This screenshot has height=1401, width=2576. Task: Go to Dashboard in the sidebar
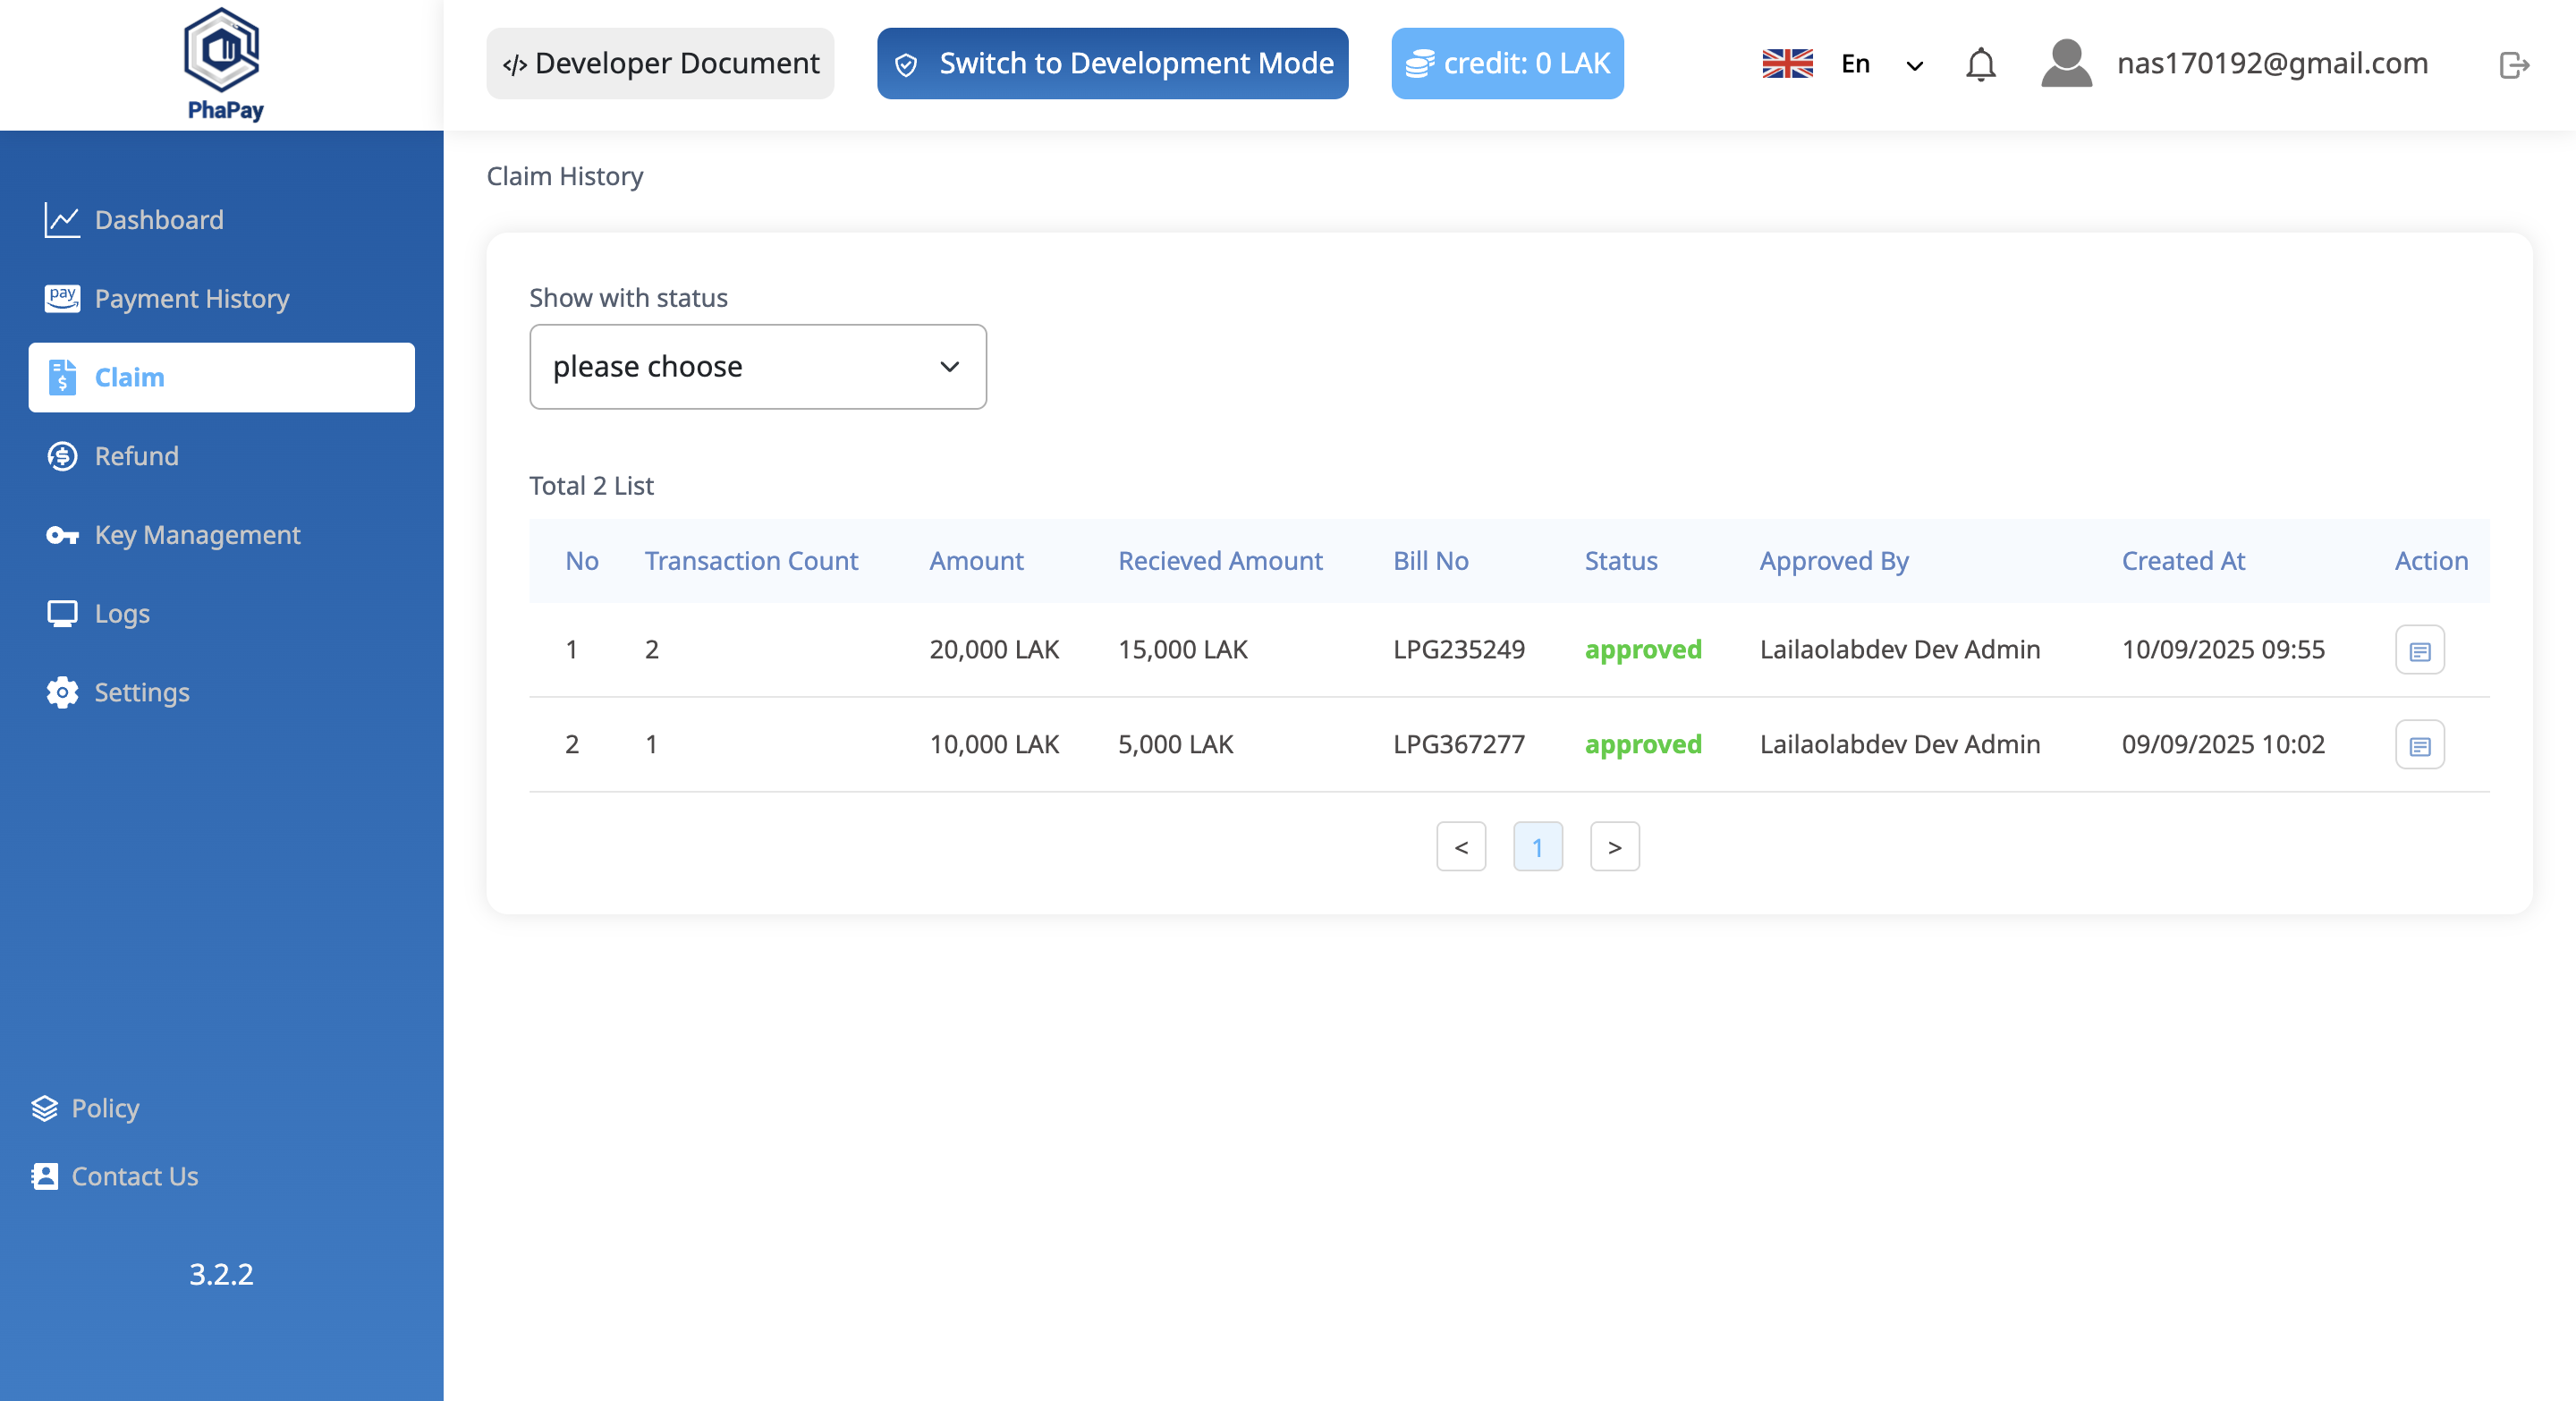(158, 220)
